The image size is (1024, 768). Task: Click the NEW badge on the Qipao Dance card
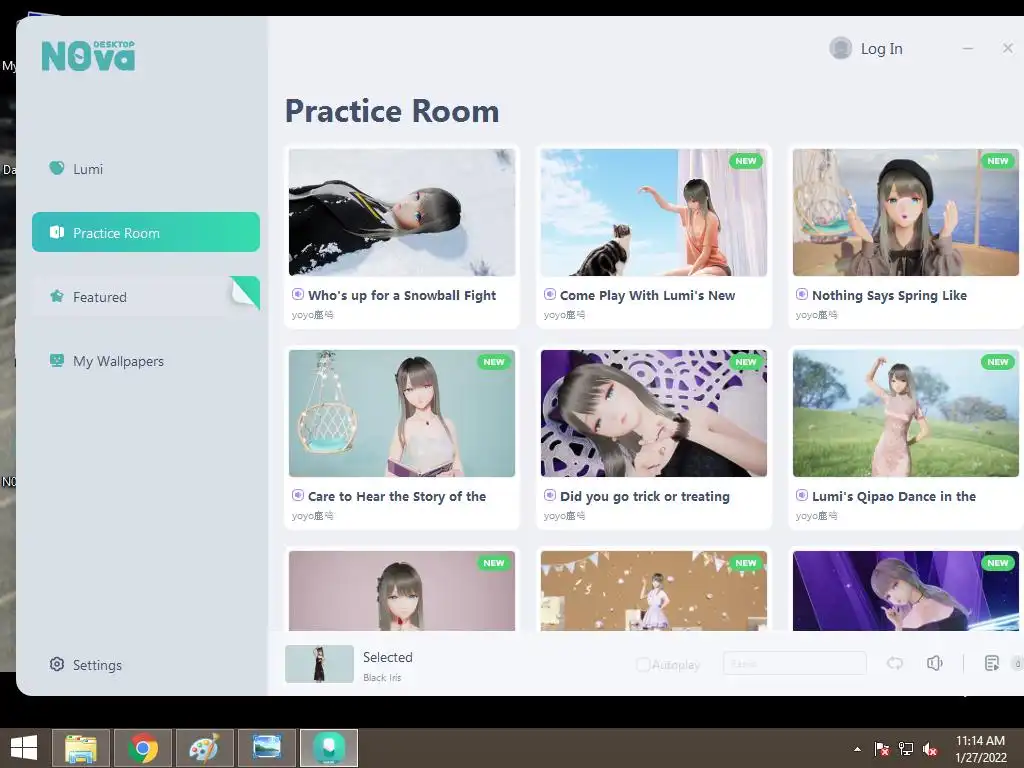click(998, 362)
